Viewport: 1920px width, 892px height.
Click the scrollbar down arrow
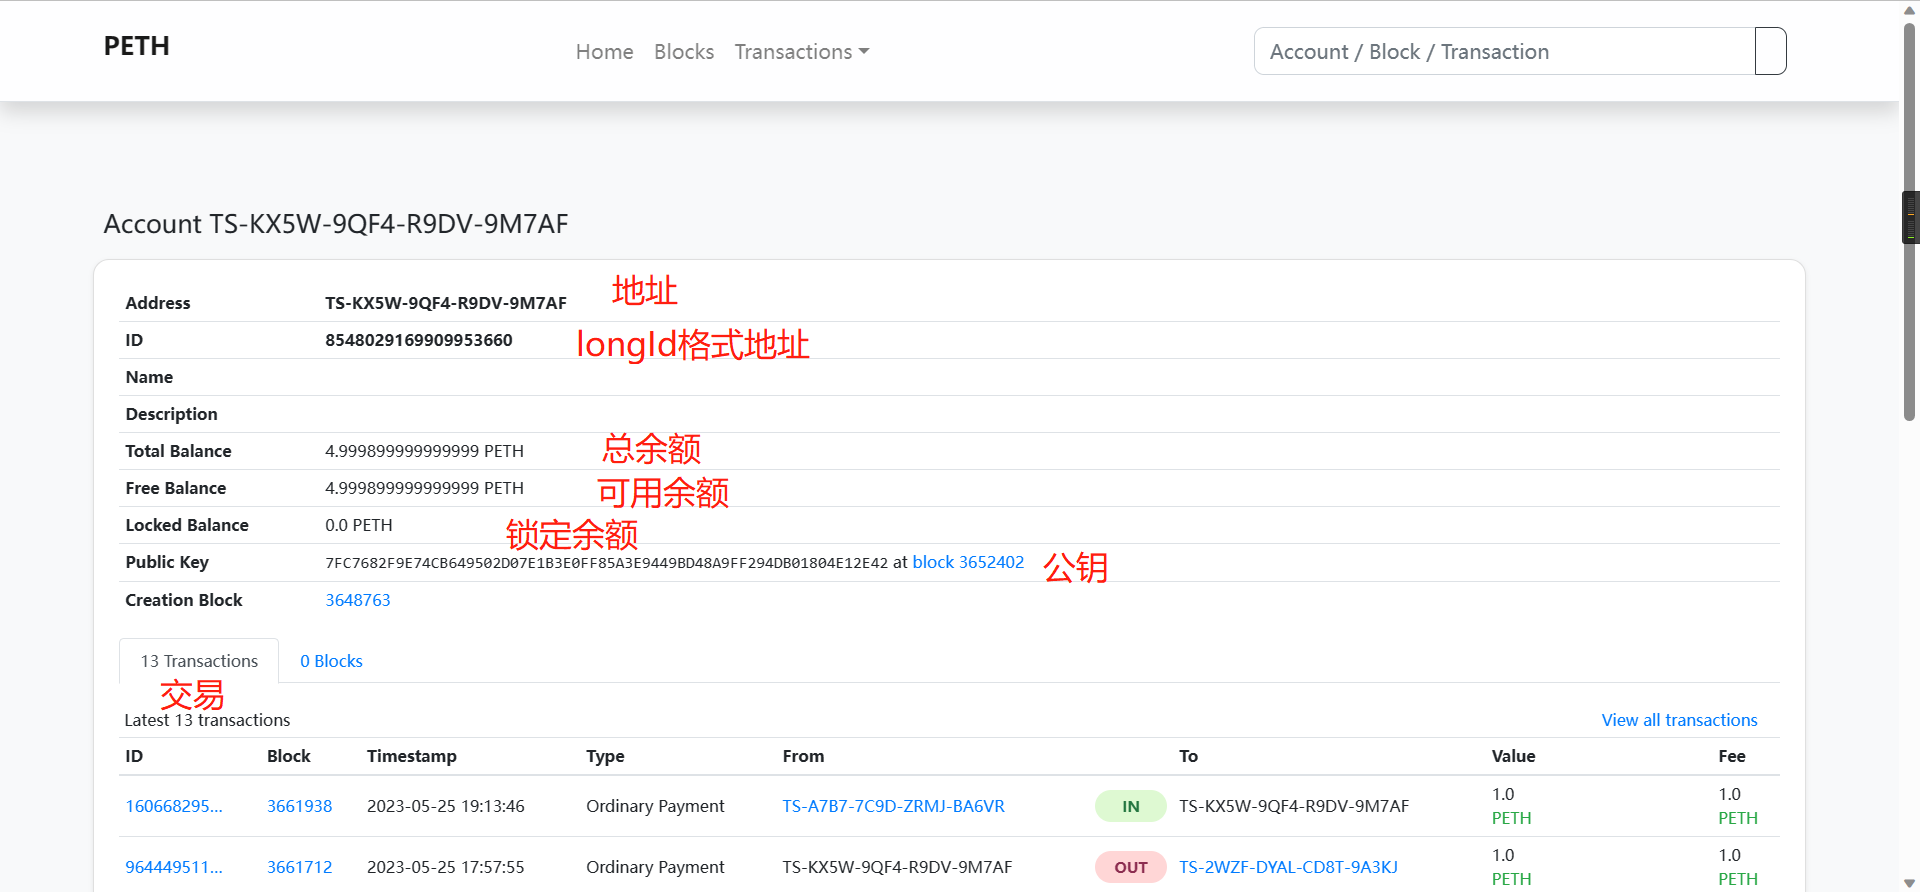1909,883
